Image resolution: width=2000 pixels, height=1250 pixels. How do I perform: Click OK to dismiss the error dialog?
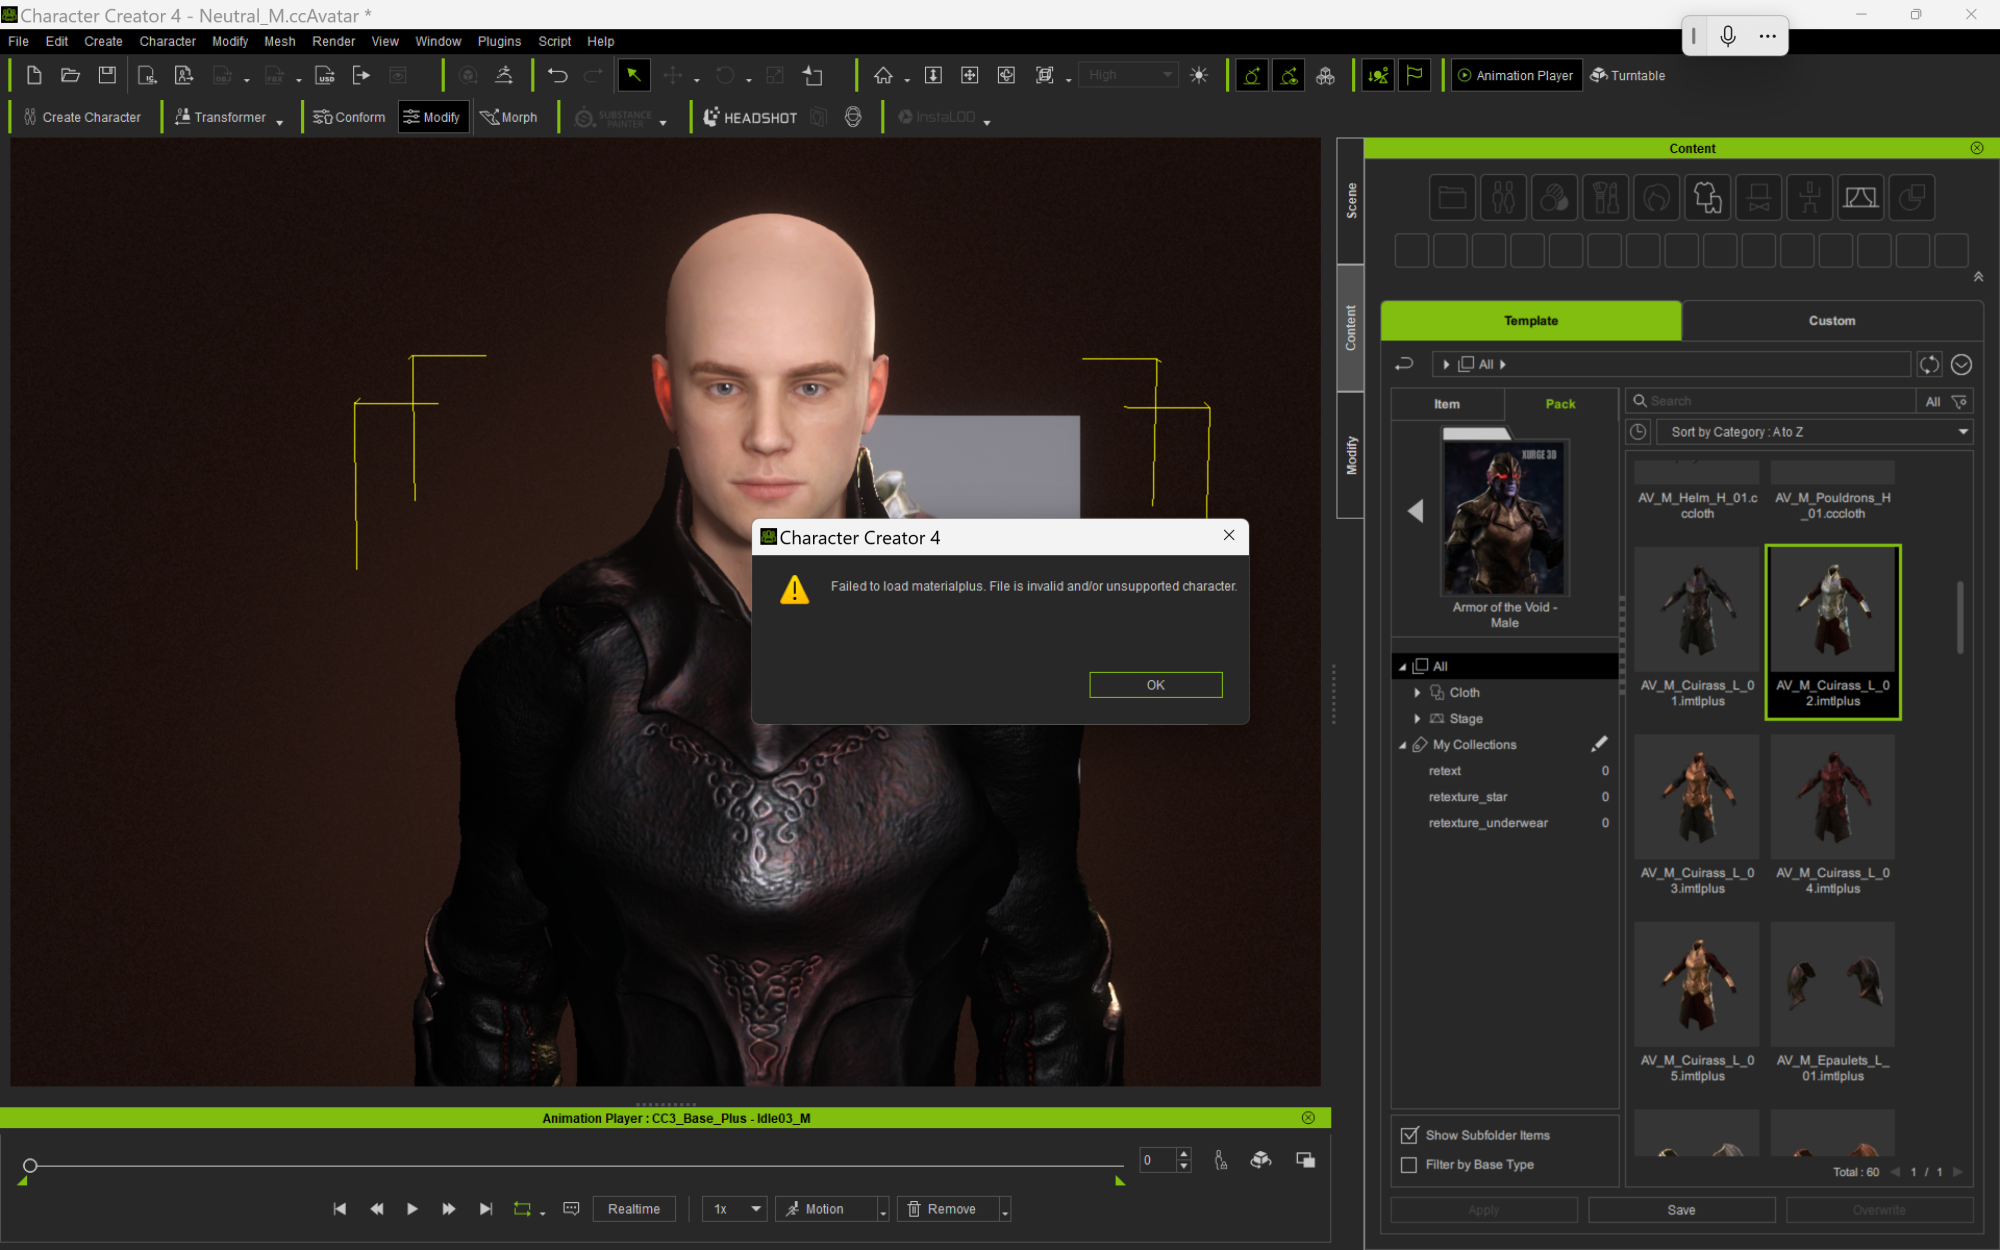pyautogui.click(x=1155, y=684)
